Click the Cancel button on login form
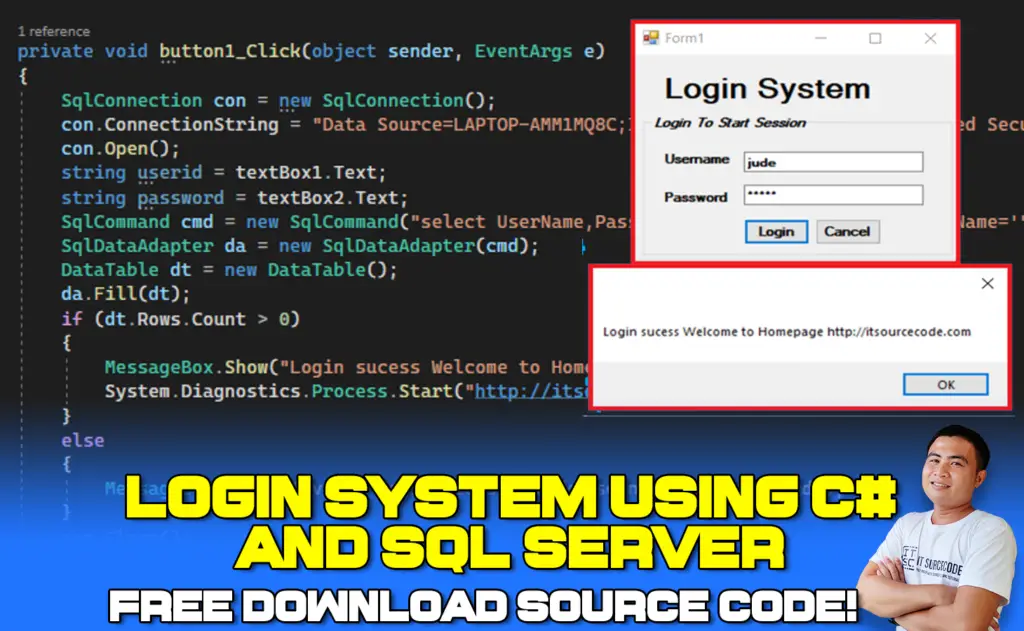The image size is (1024, 631). (x=847, y=231)
